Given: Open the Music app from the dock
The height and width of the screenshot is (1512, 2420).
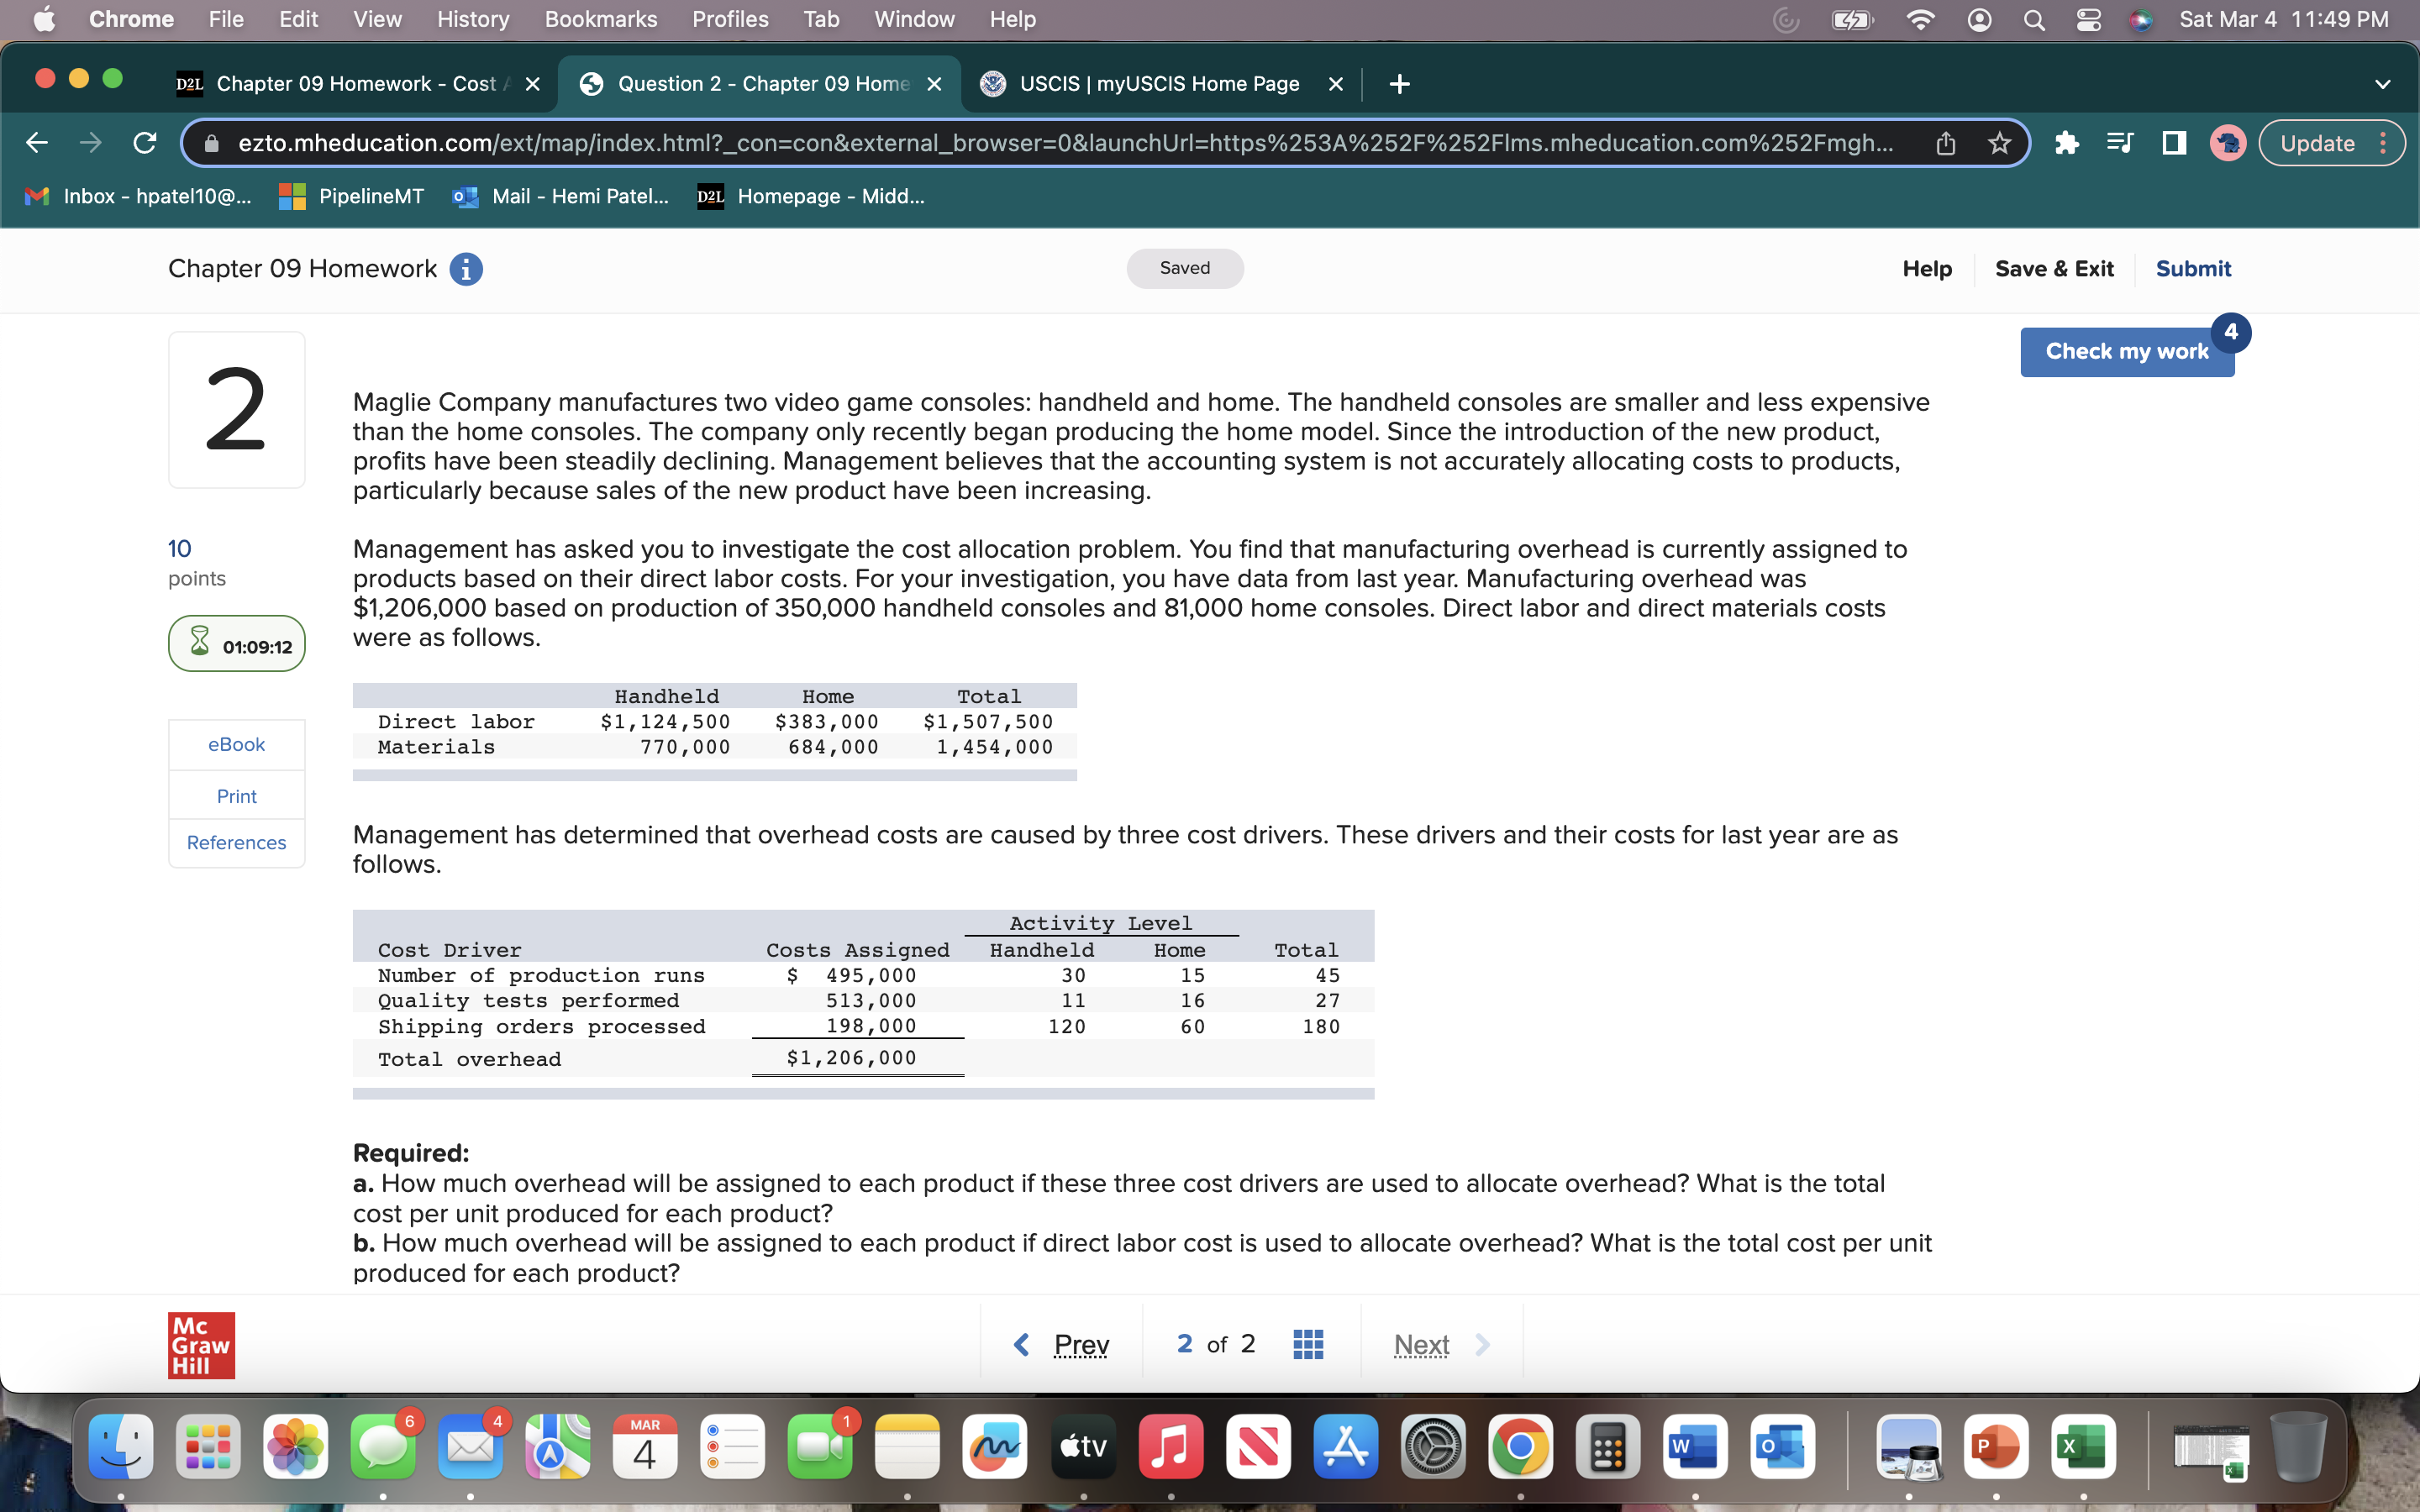Looking at the screenshot, I should coord(1170,1446).
